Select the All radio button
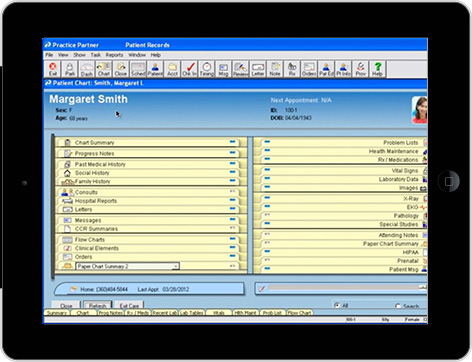The height and width of the screenshot is (362, 472). click(337, 305)
